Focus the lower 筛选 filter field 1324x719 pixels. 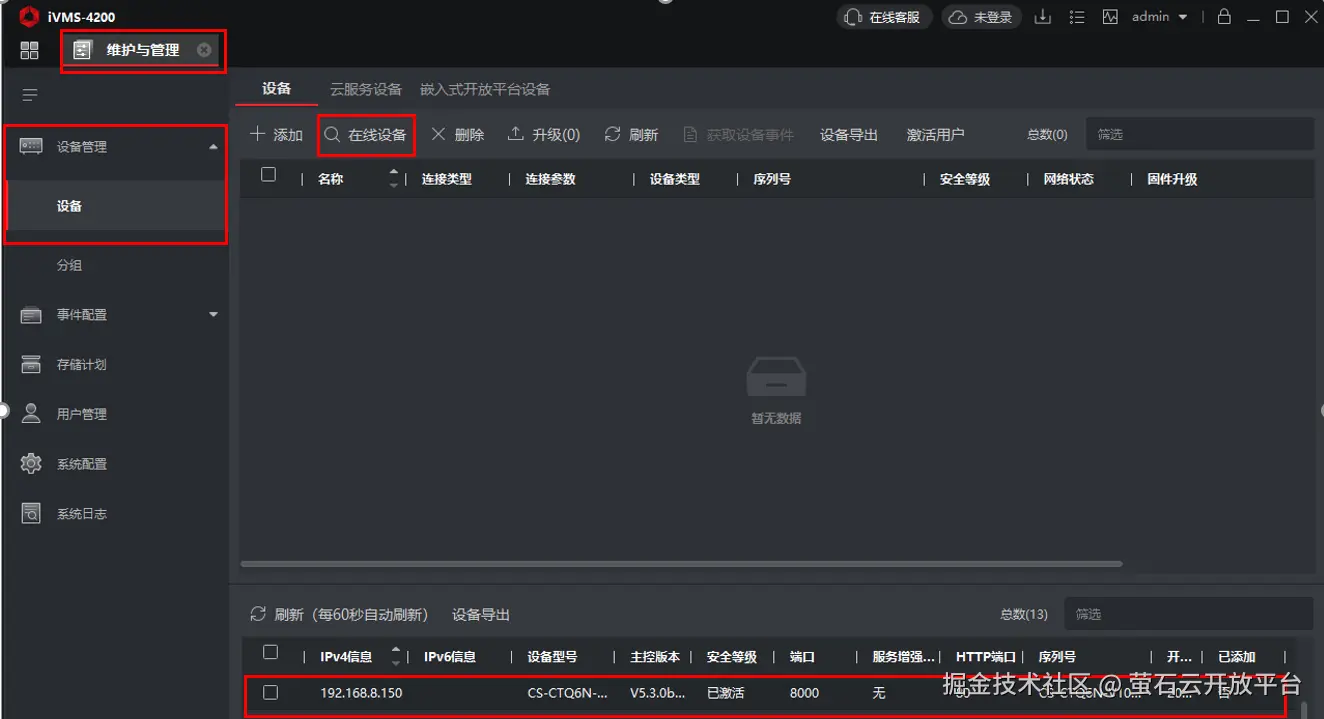(1188, 614)
